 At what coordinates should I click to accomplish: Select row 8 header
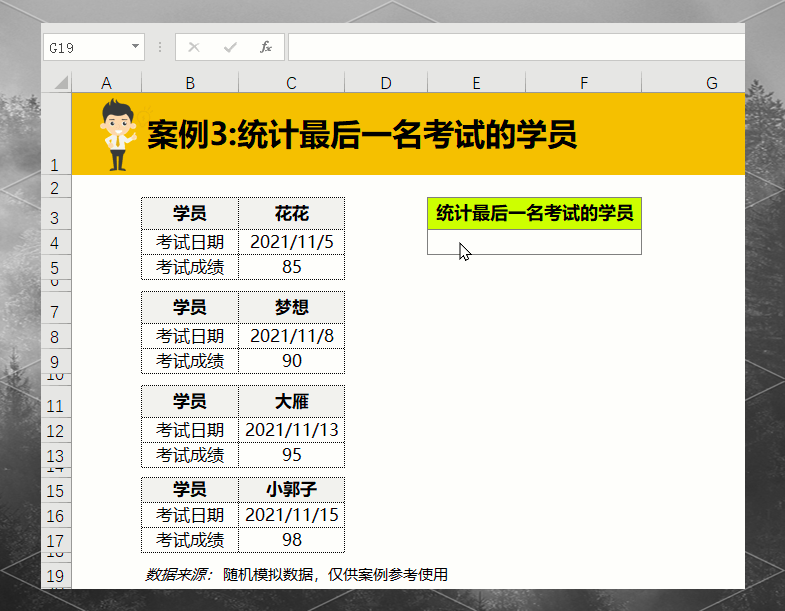point(56,336)
